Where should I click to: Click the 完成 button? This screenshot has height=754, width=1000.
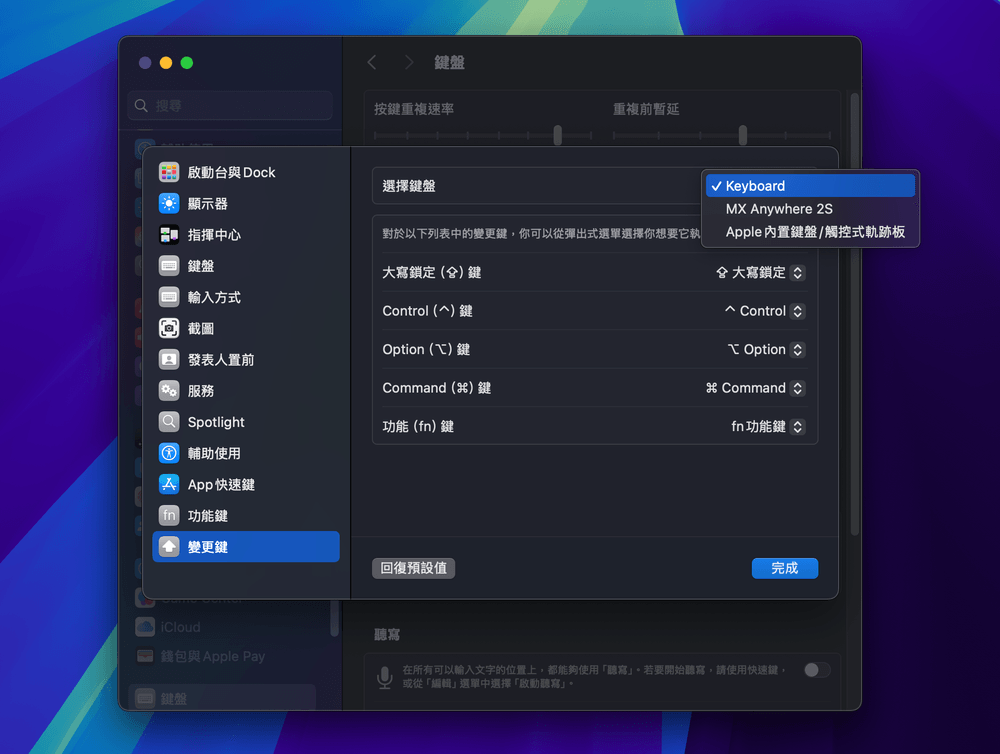[784, 568]
